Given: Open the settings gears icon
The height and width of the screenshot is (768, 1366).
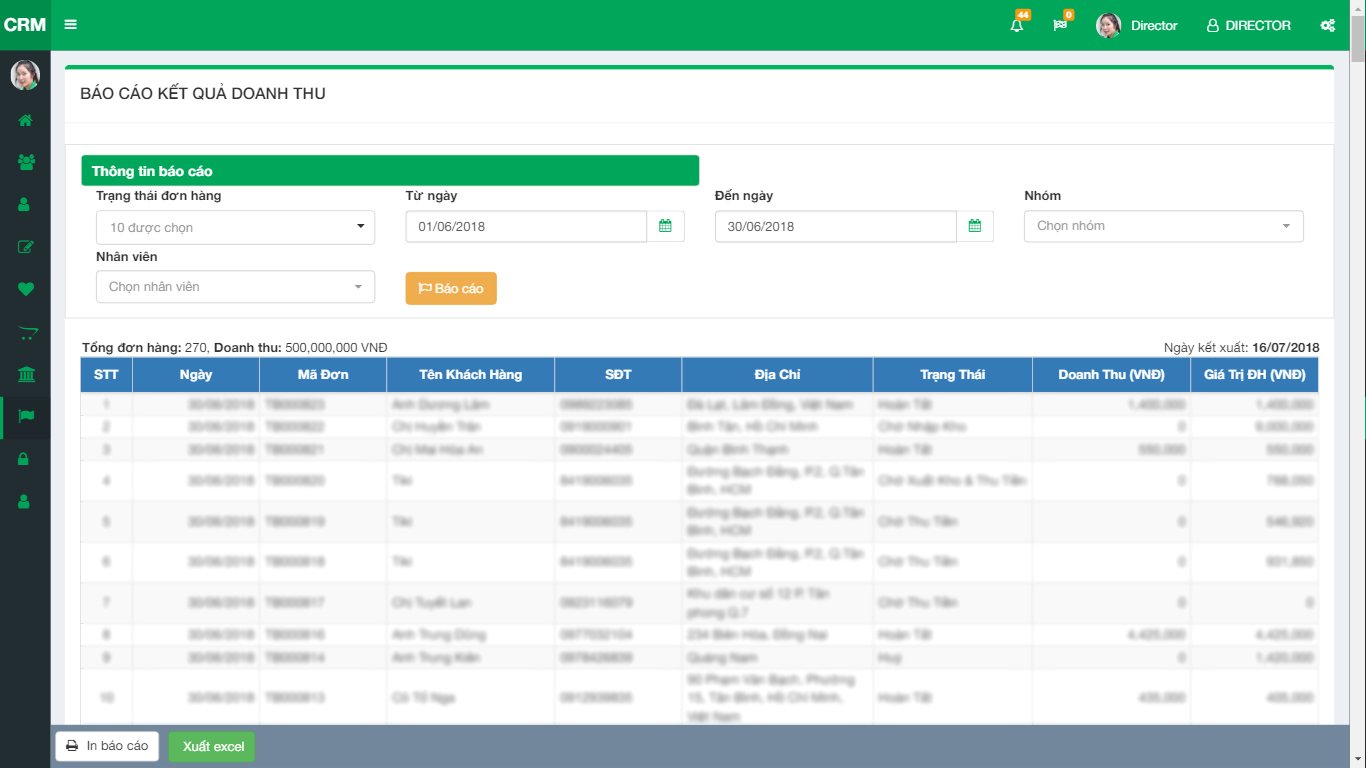Looking at the screenshot, I should pos(1327,26).
